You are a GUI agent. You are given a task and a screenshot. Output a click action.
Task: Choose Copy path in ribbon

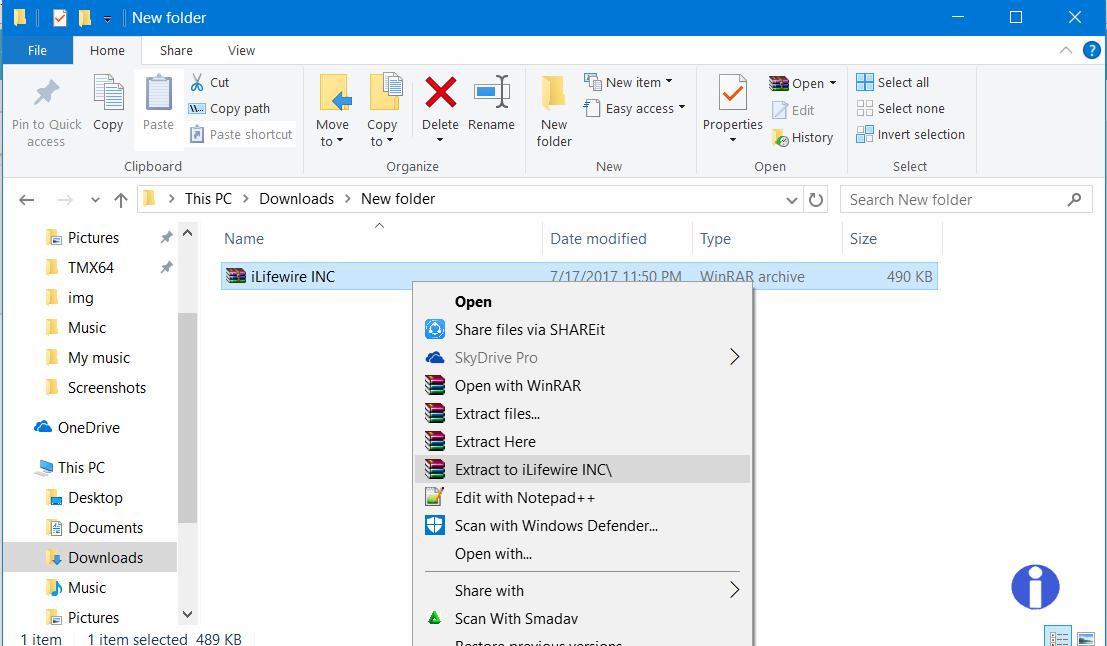click(x=229, y=109)
